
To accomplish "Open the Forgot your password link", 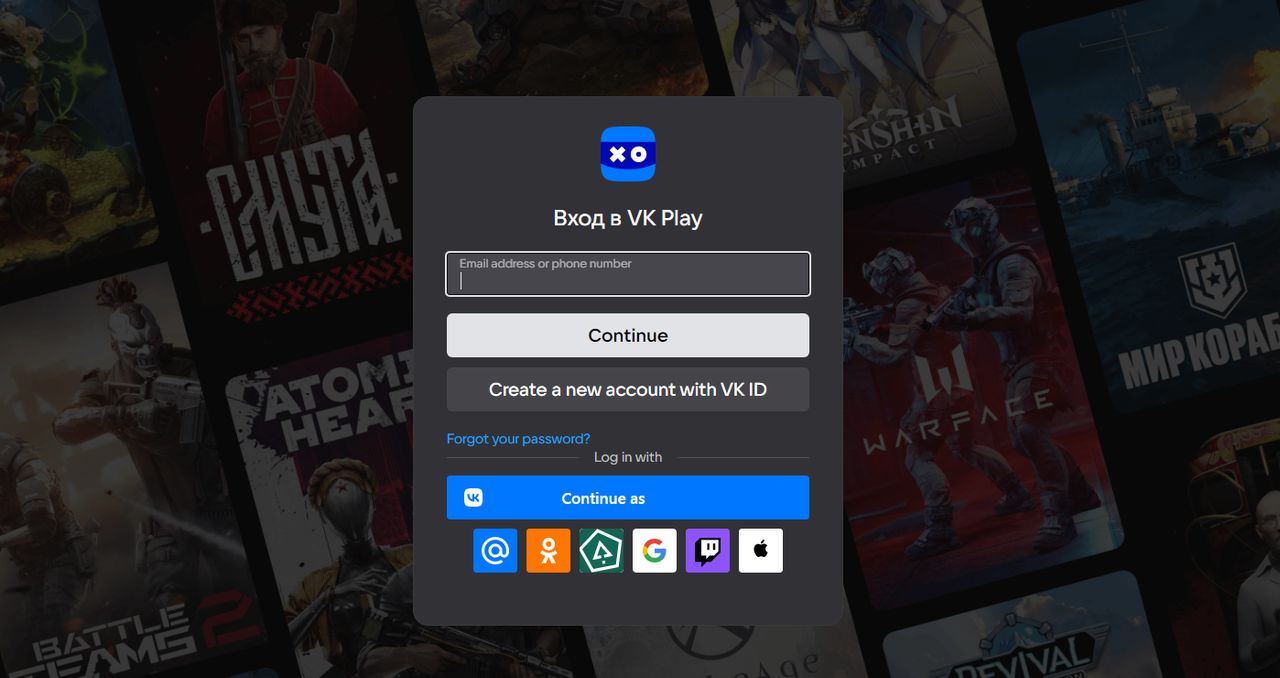I will [x=518, y=439].
